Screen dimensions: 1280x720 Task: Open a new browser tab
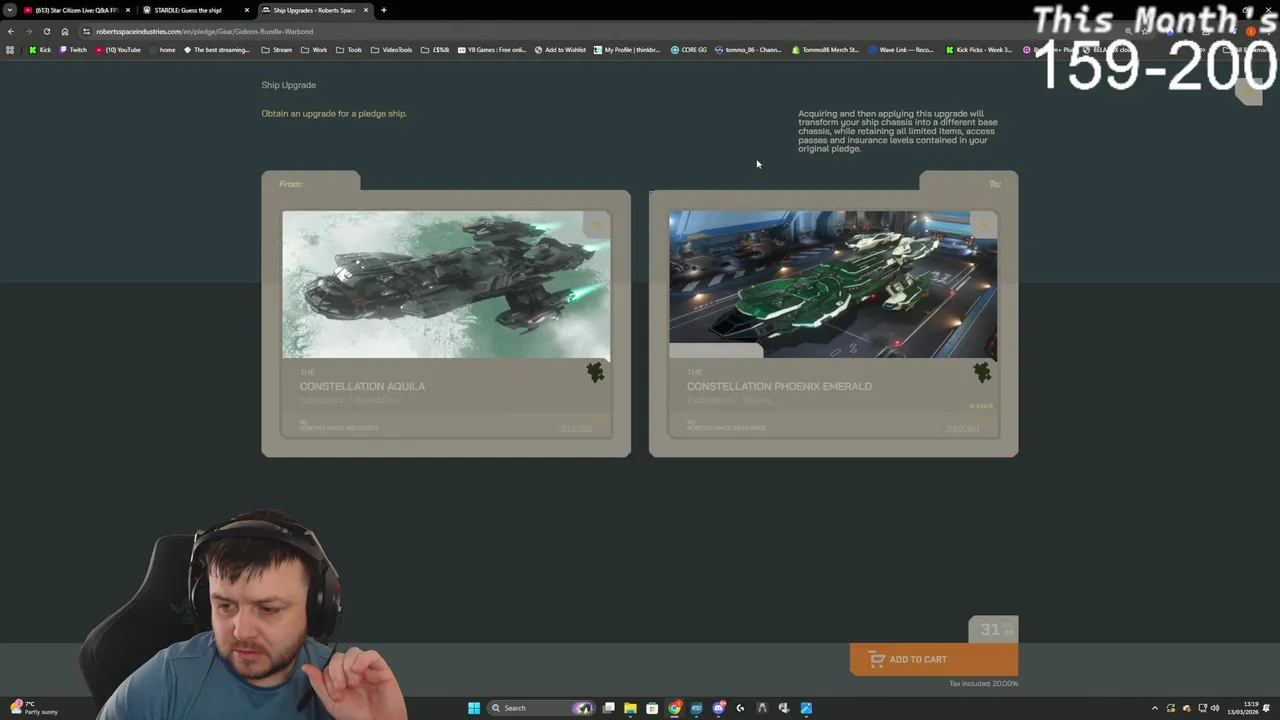(x=384, y=10)
